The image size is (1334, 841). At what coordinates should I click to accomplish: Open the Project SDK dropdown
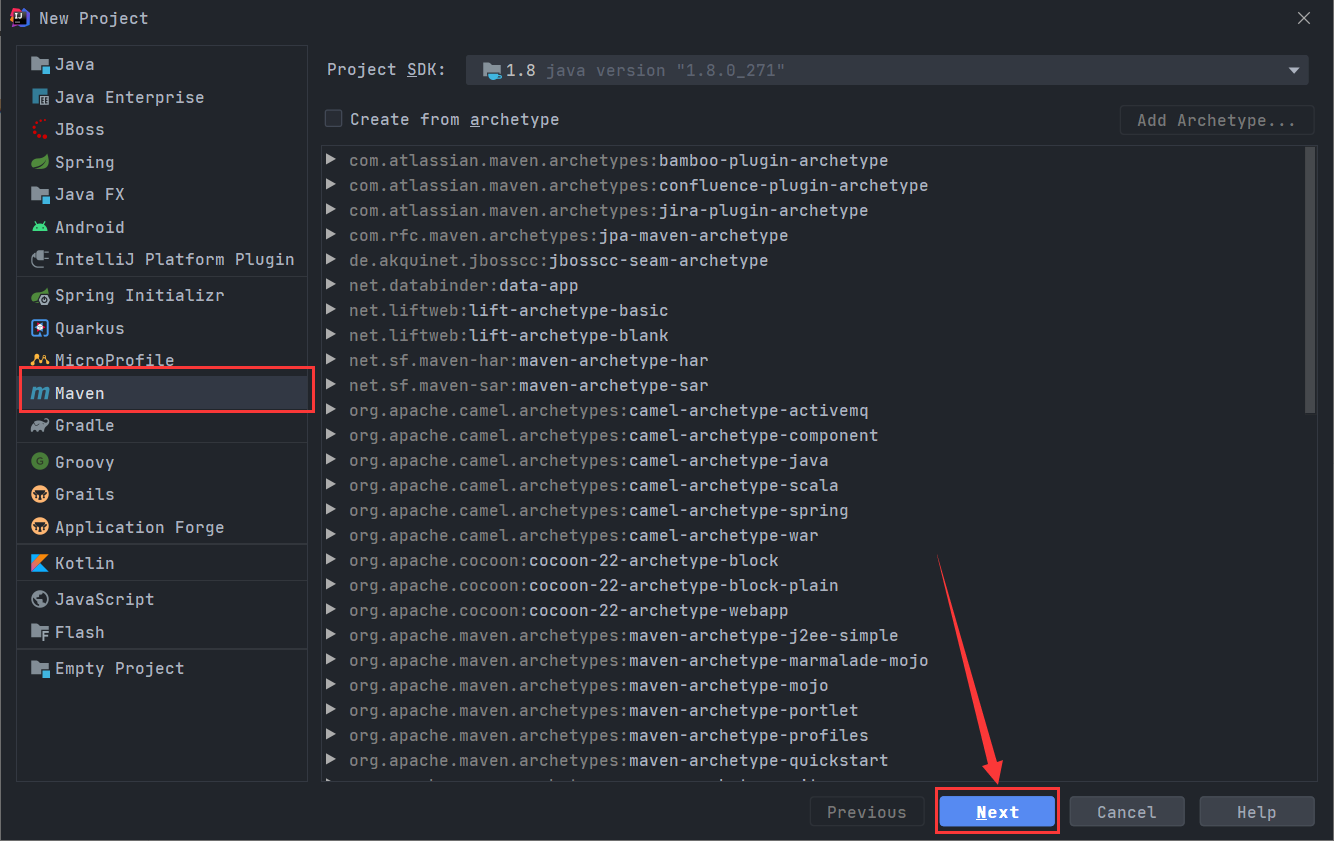(887, 70)
